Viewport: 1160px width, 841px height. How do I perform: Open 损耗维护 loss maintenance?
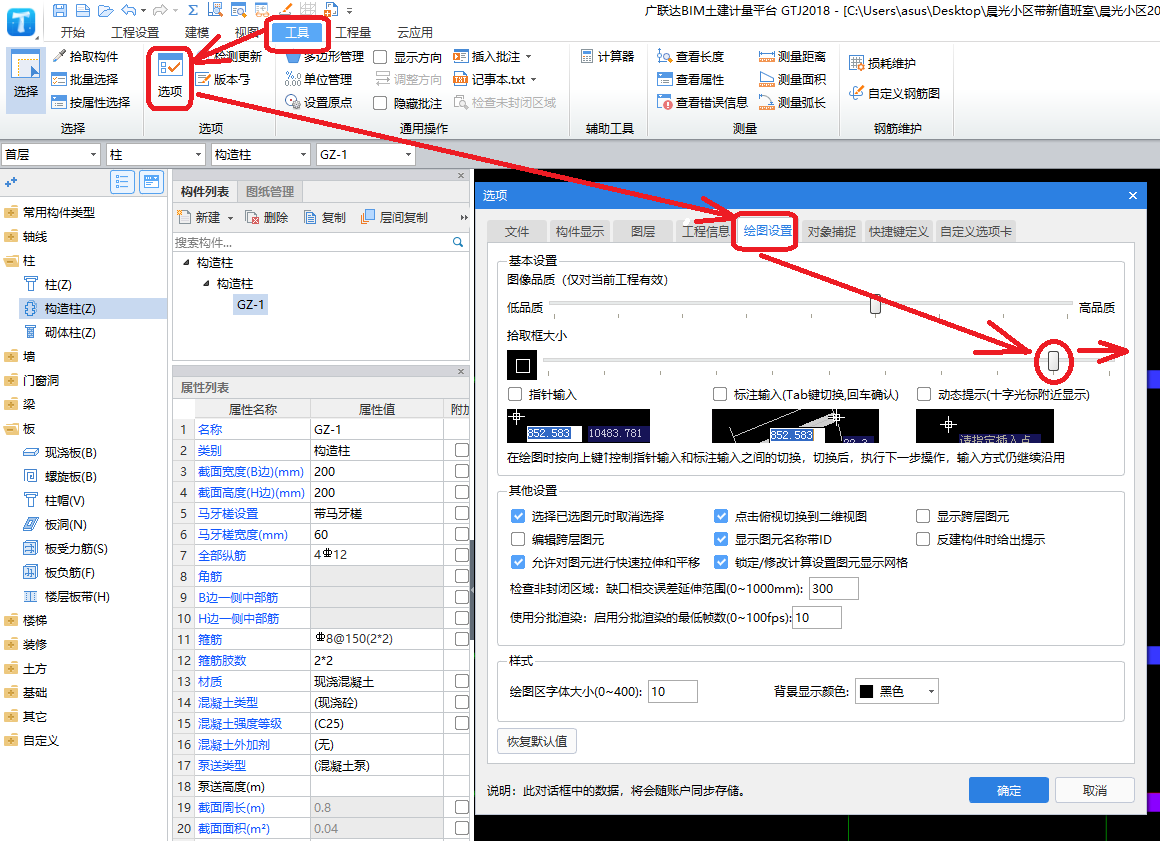(x=883, y=63)
